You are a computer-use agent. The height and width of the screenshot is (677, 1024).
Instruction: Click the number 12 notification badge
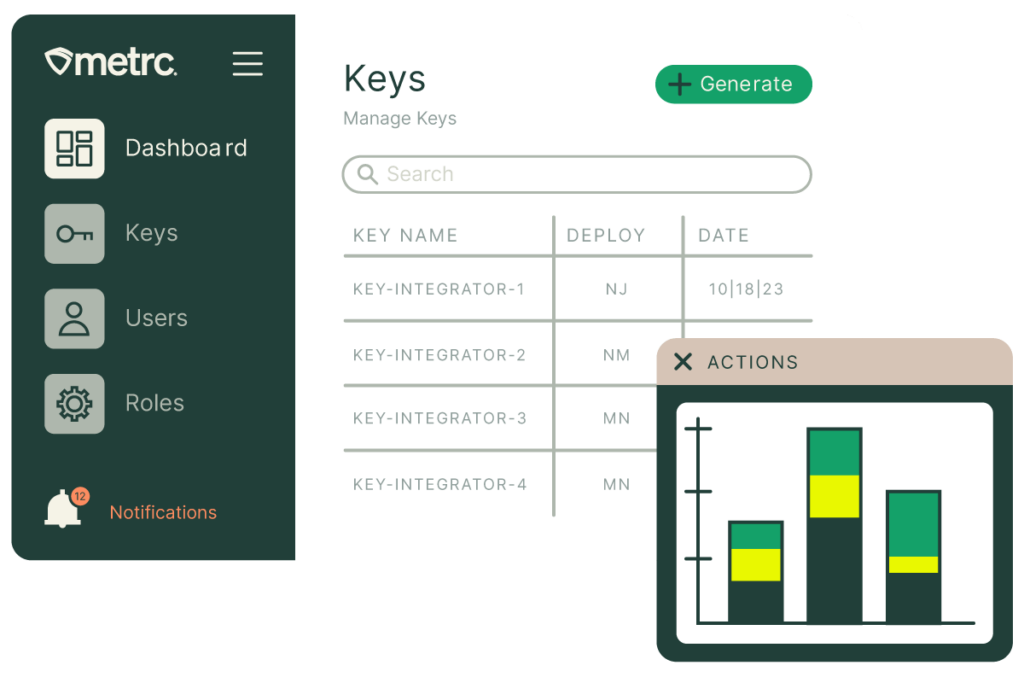pos(80,496)
